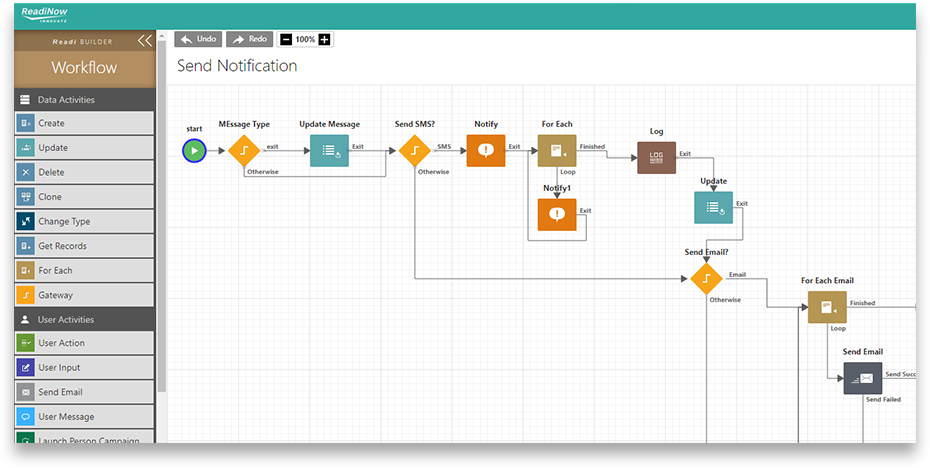
Task: Click the For Each sidebar icon
Action: point(26,270)
